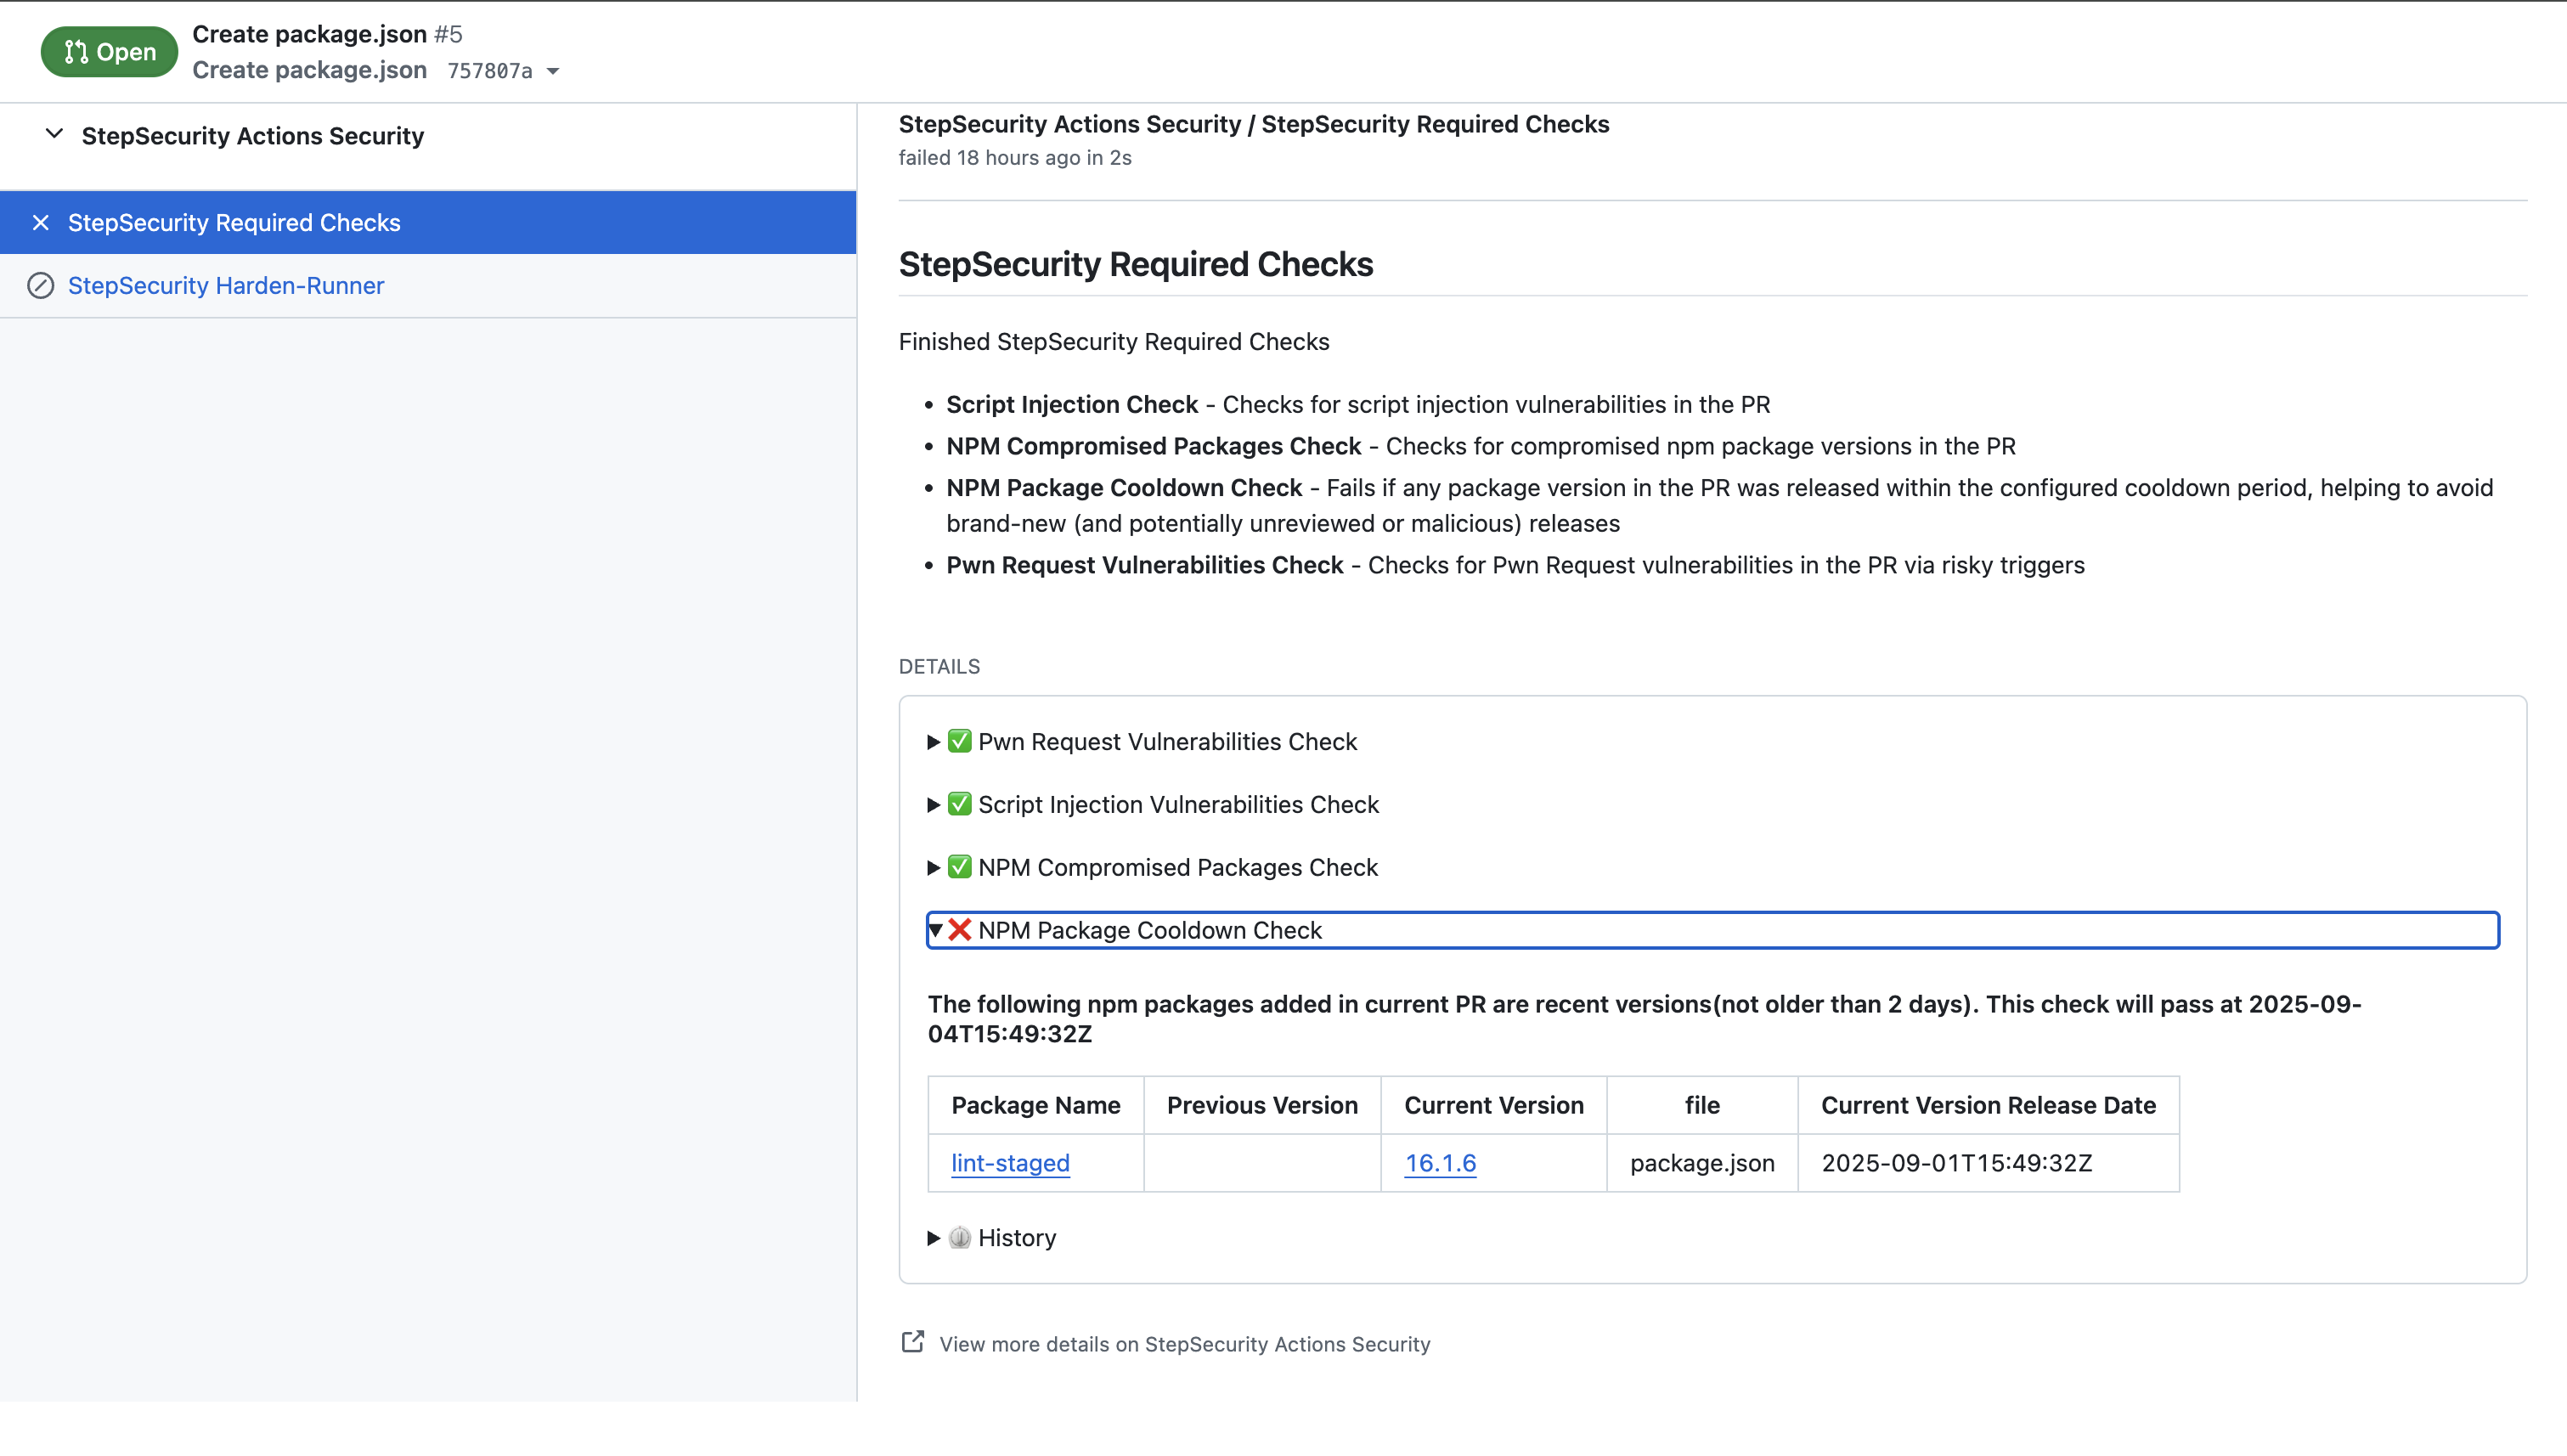The width and height of the screenshot is (2567, 1456).
Task: Click the Create package.json commit name
Action: pyautogui.click(x=310, y=70)
